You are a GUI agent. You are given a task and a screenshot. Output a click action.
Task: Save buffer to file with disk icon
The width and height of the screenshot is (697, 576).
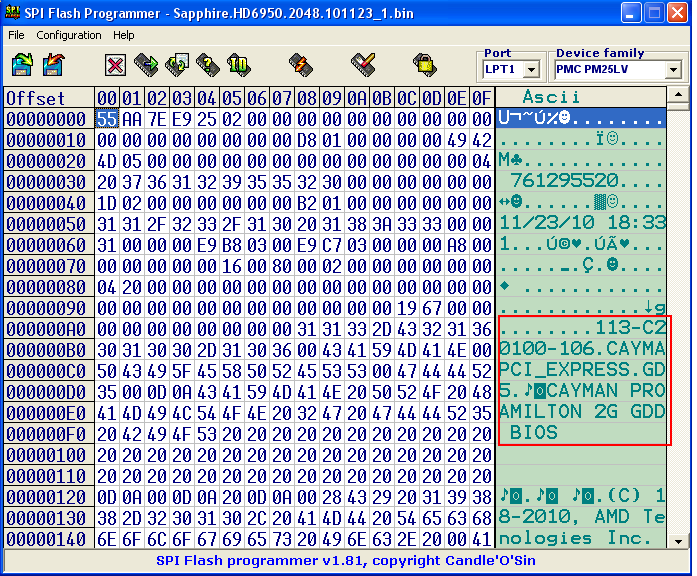pyautogui.click(x=53, y=65)
